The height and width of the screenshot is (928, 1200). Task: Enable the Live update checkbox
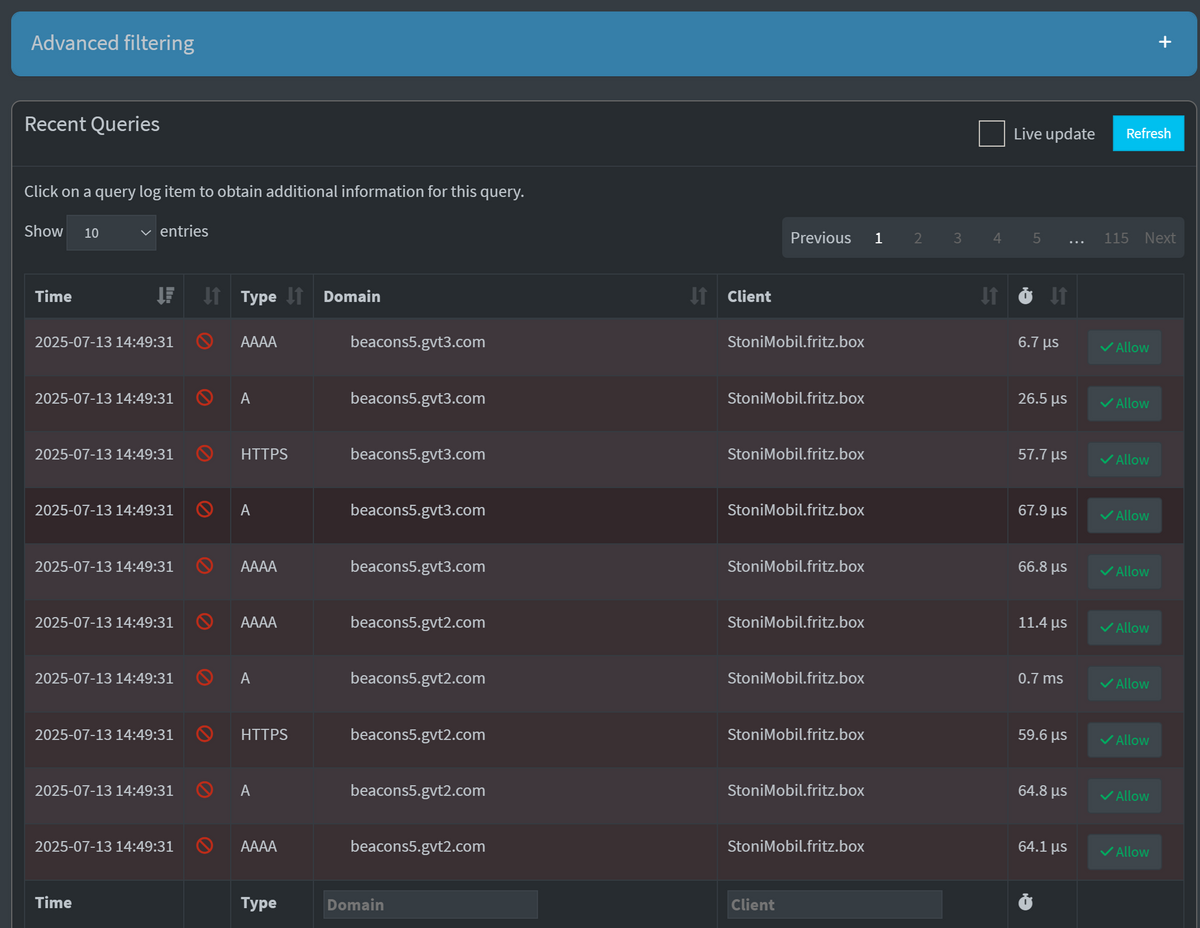(x=991, y=134)
